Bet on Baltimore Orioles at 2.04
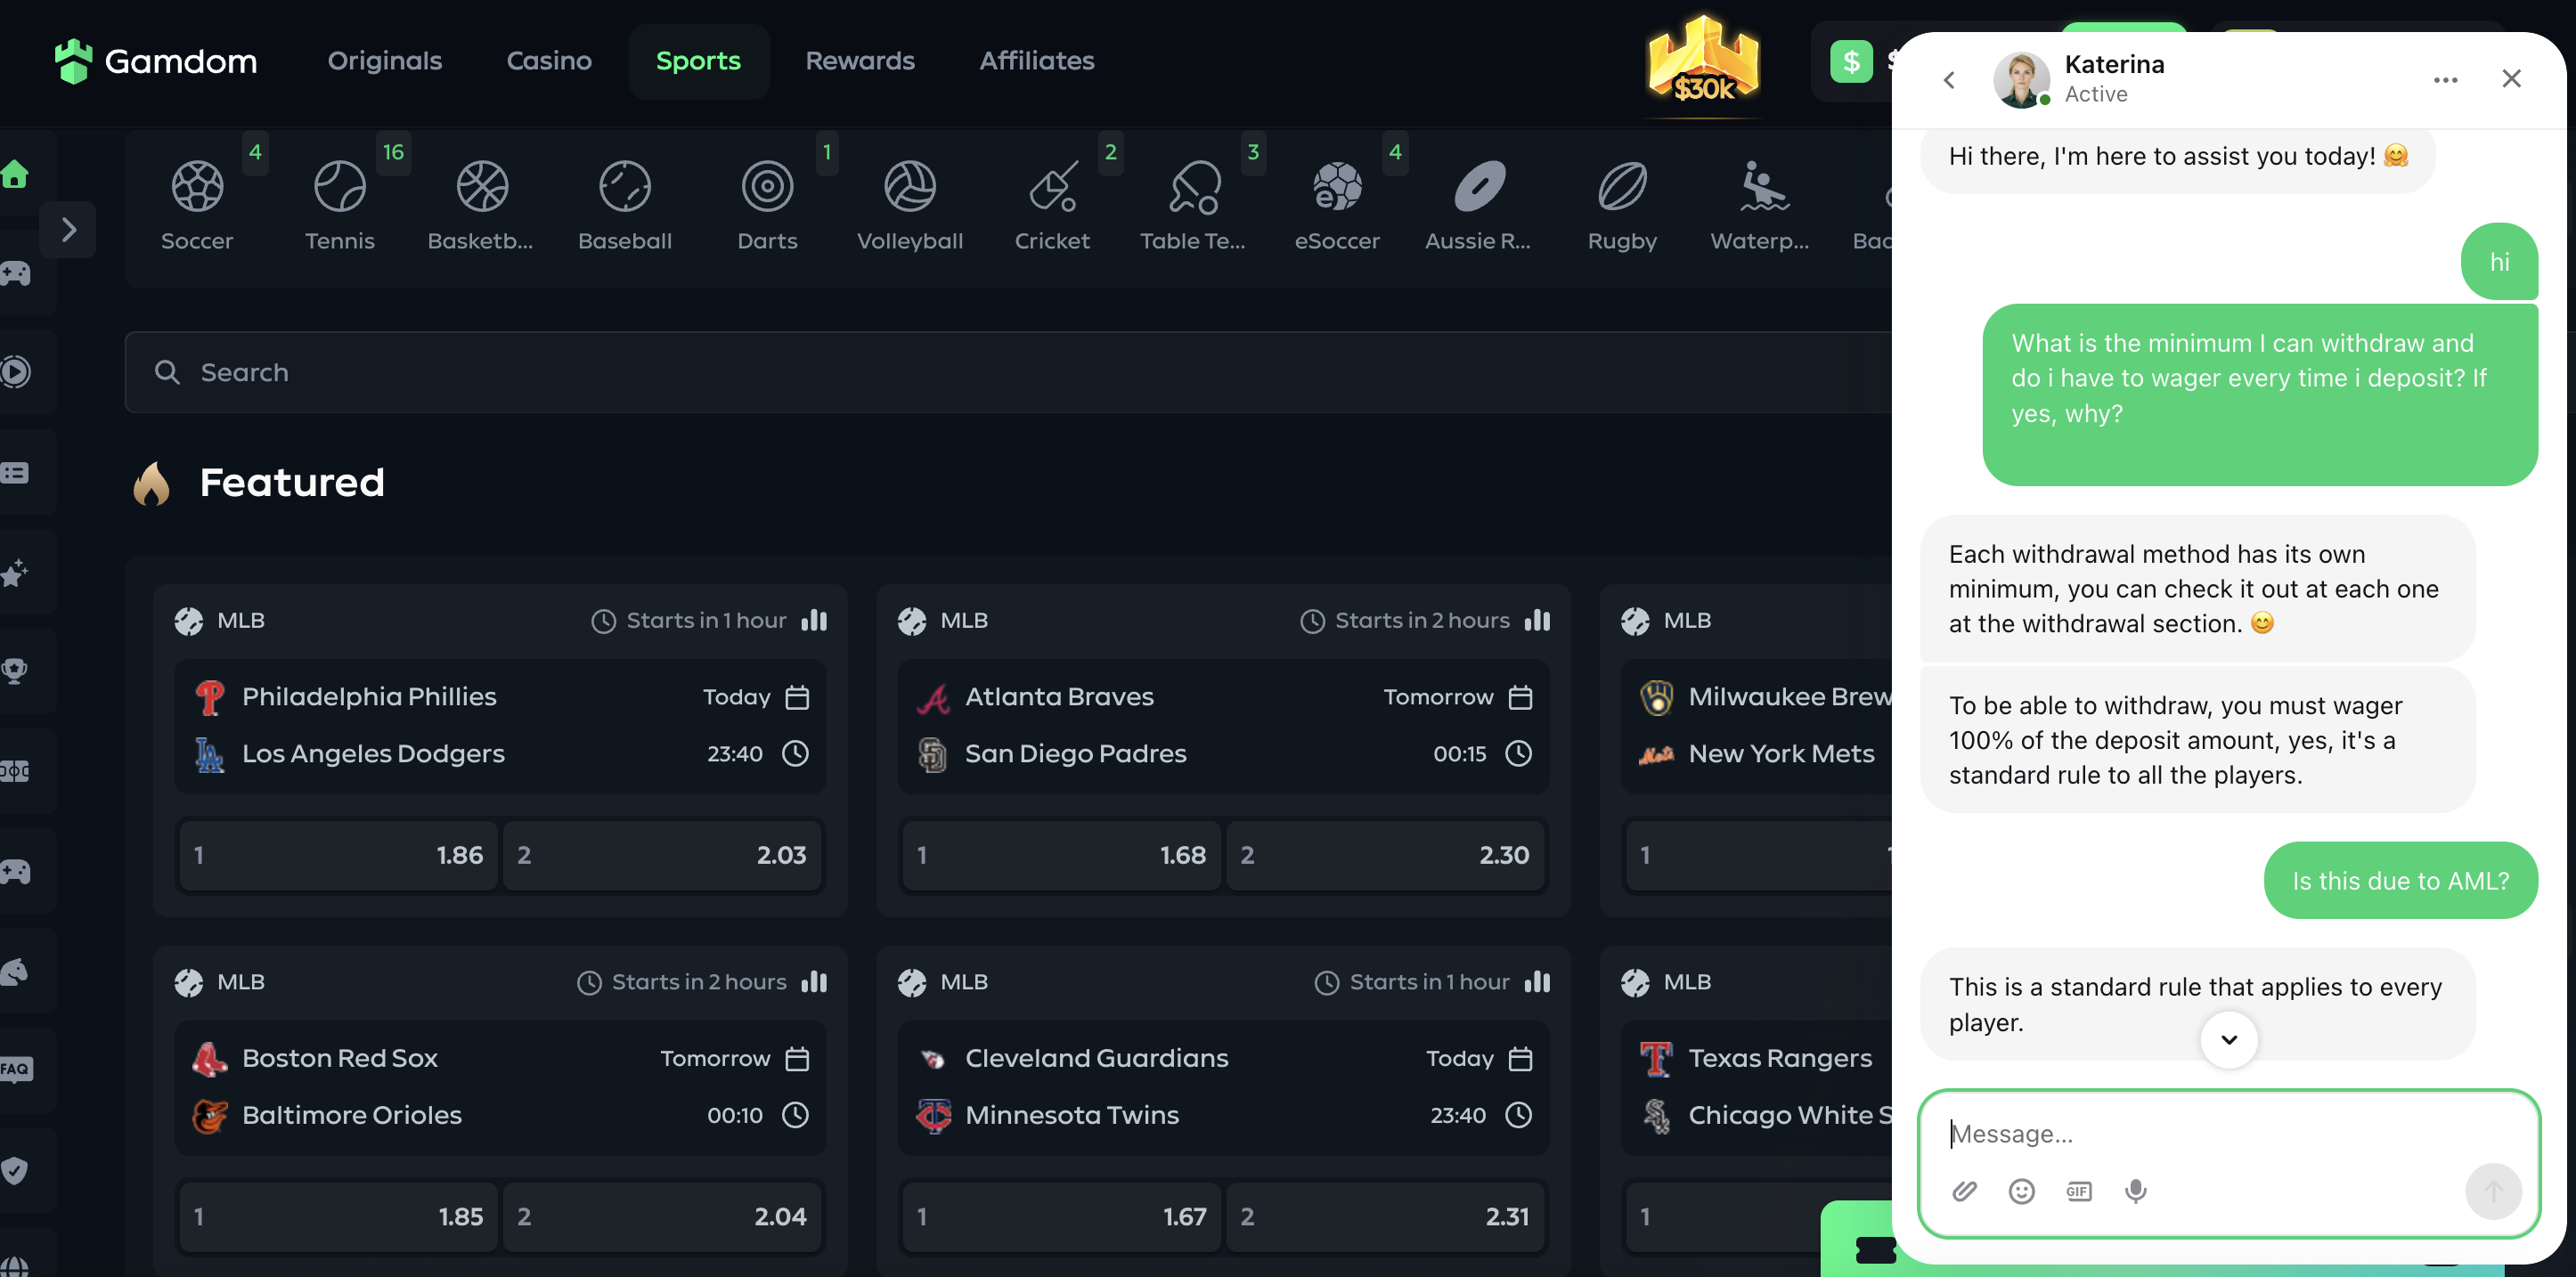Image resolution: width=2576 pixels, height=1277 pixels. pyautogui.click(x=662, y=1217)
